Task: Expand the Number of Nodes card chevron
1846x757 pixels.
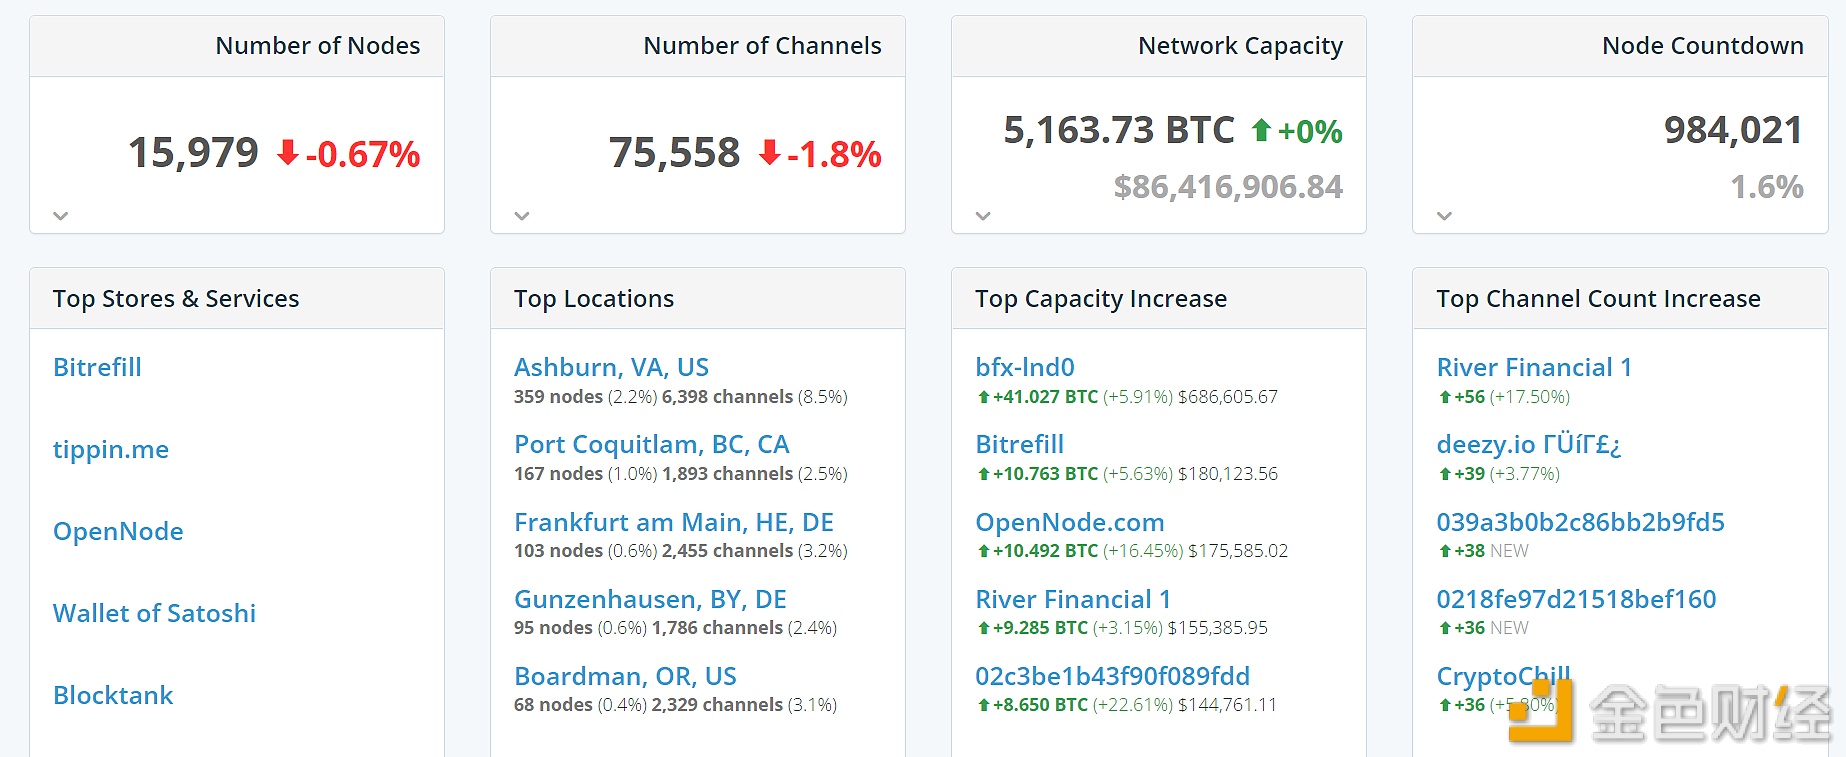Action: pos(61,216)
